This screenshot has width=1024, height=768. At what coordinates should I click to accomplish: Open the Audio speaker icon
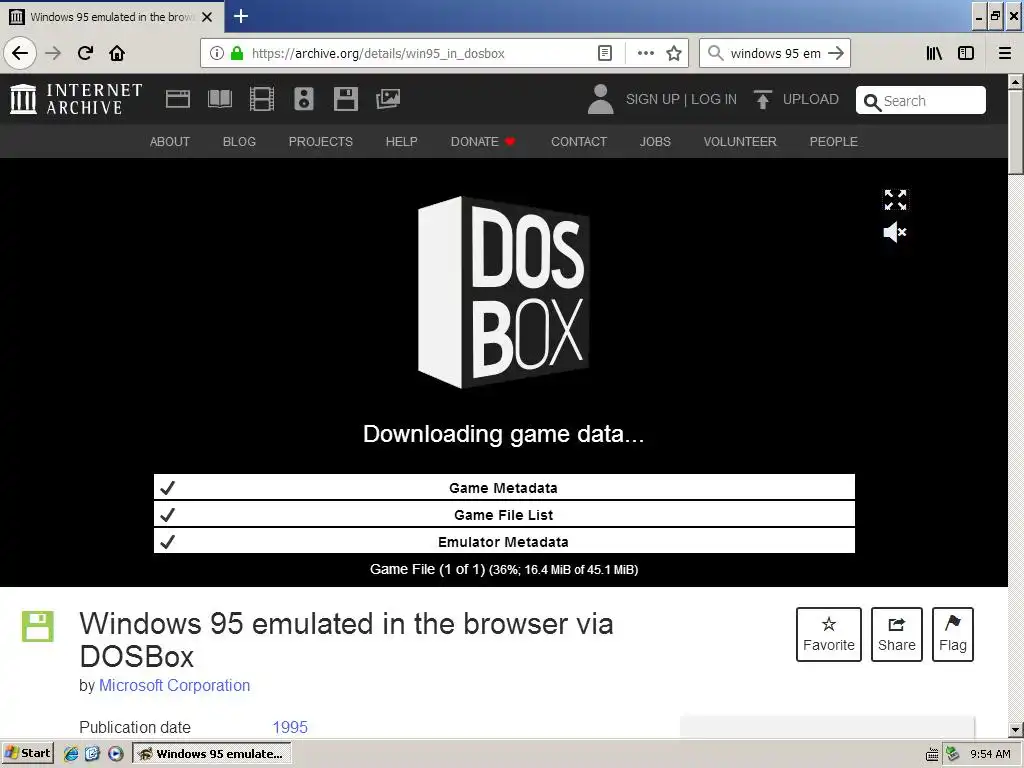(x=304, y=99)
